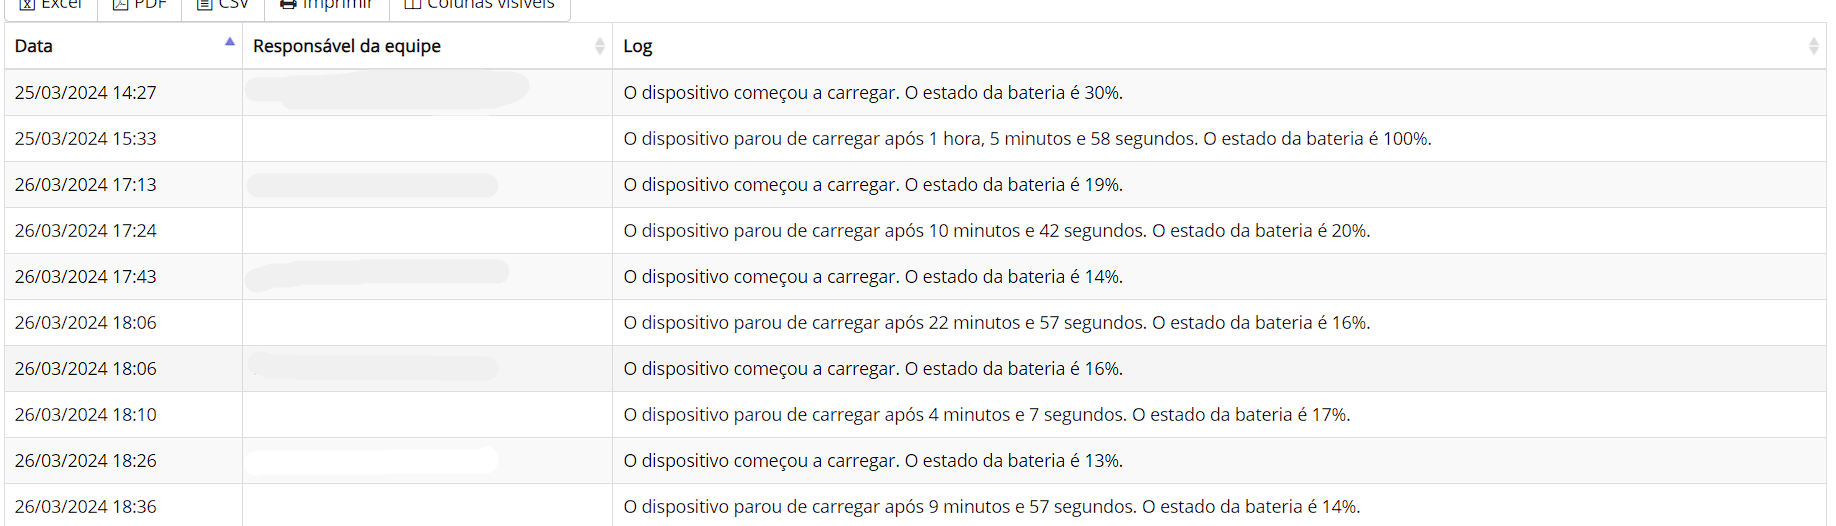The width and height of the screenshot is (1836, 526).
Task: Toggle the Responsável da equipe sort arrows
Action: pyautogui.click(x=599, y=46)
